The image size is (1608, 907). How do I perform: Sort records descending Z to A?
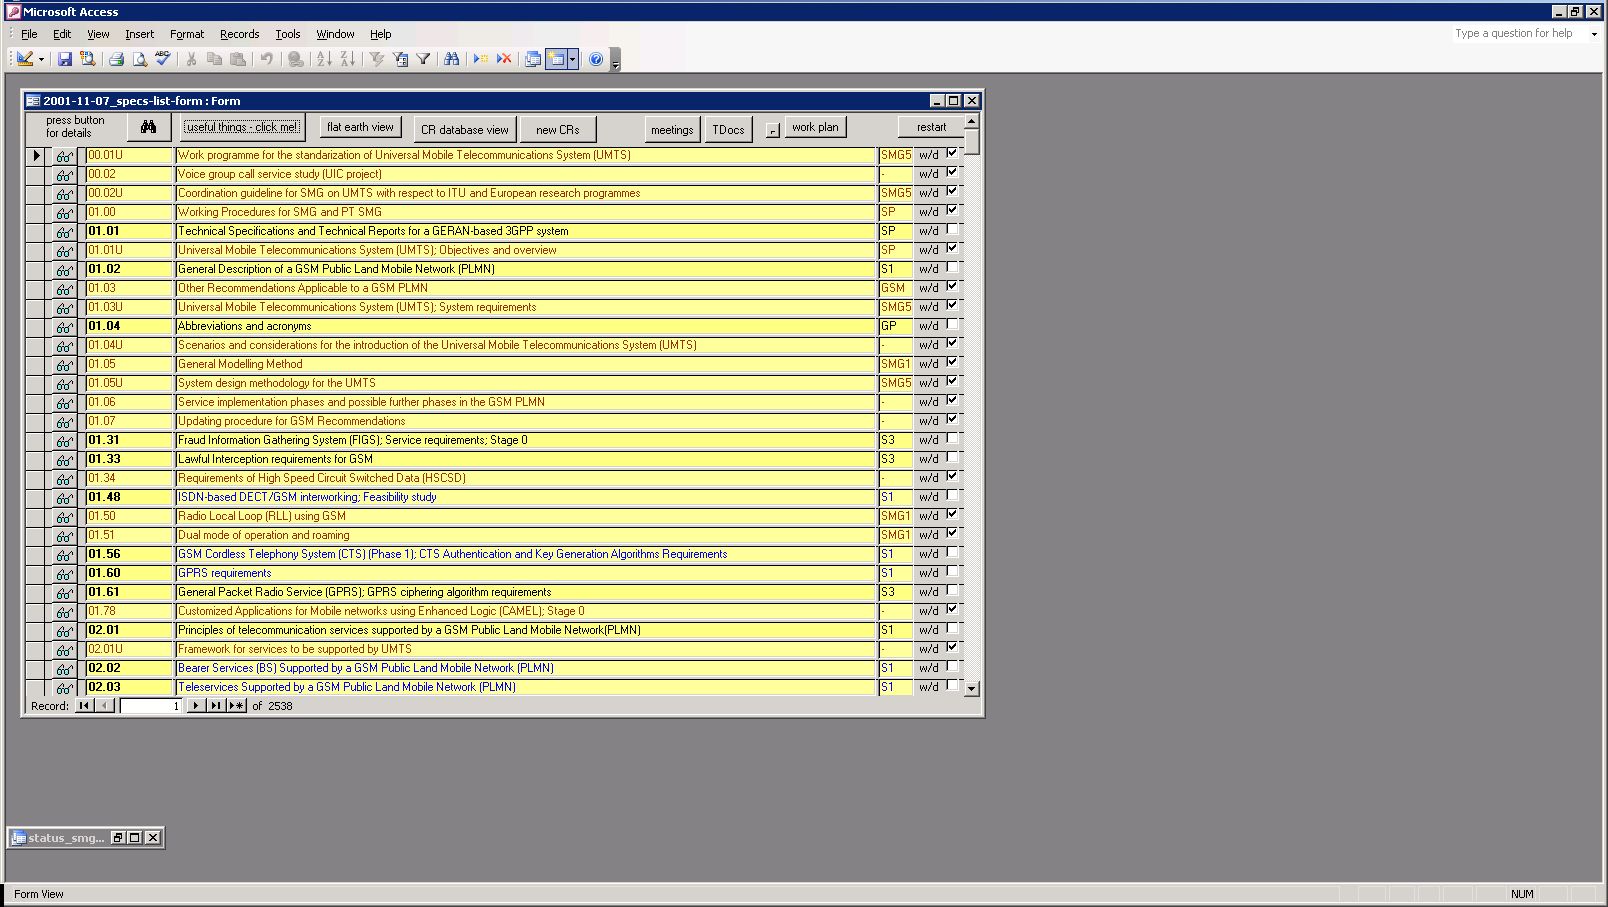(x=347, y=59)
